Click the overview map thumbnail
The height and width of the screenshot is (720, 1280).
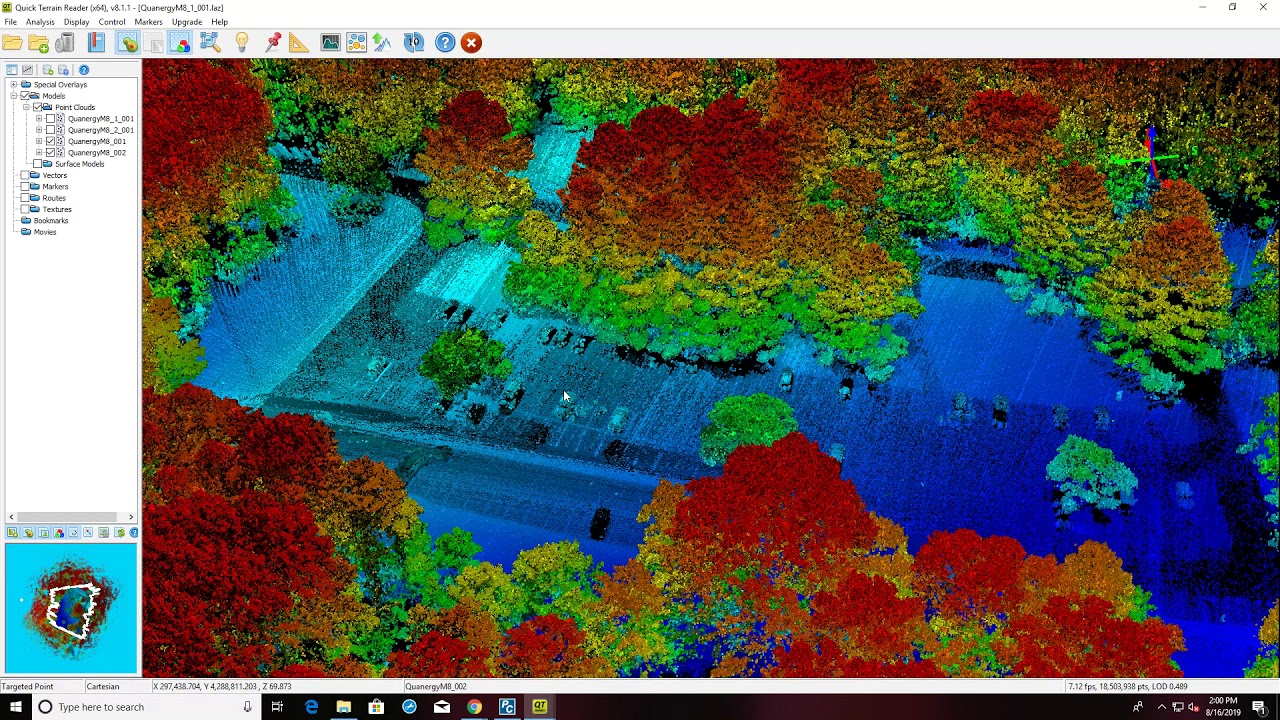point(71,608)
